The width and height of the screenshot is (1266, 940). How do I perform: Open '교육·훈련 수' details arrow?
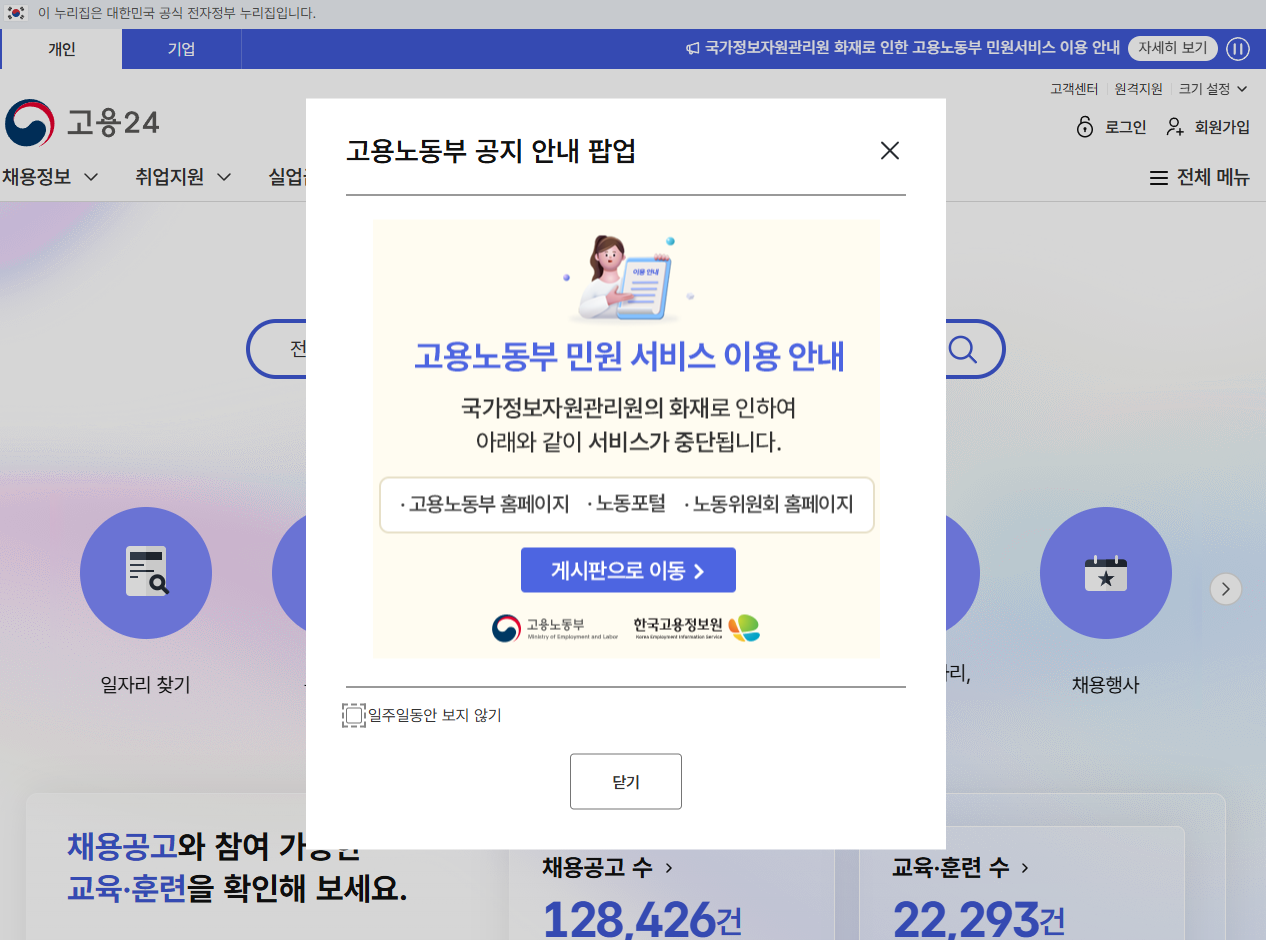(x=1025, y=868)
